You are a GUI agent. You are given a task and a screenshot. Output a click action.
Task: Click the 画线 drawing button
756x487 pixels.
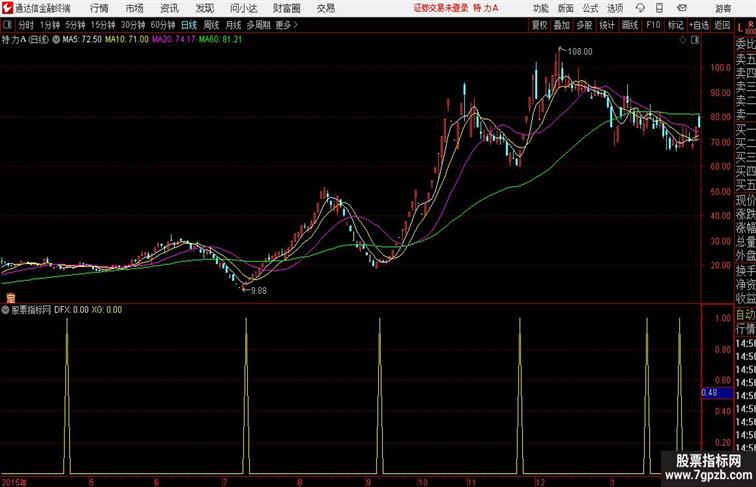click(630, 25)
